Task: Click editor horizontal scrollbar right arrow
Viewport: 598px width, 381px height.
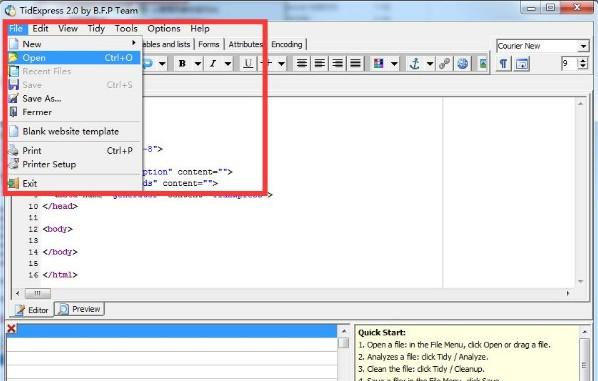Action: 568,293
